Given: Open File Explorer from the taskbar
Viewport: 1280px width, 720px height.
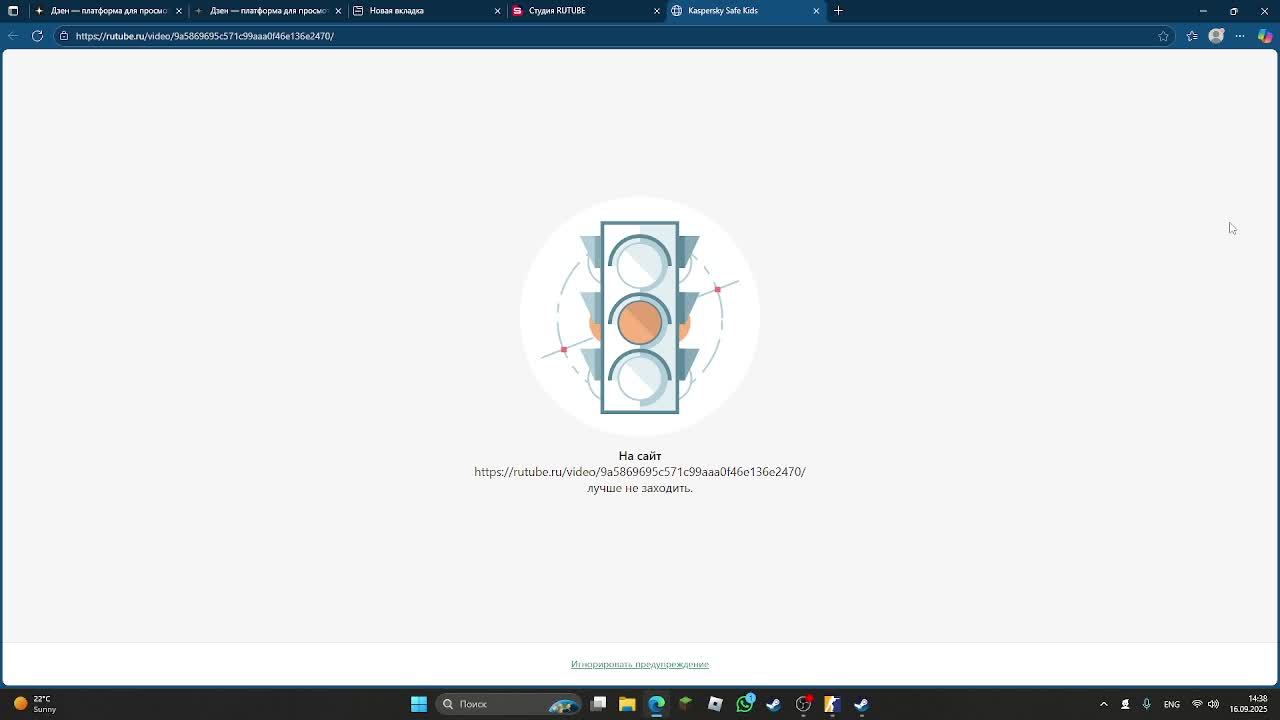Looking at the screenshot, I should tap(627, 704).
